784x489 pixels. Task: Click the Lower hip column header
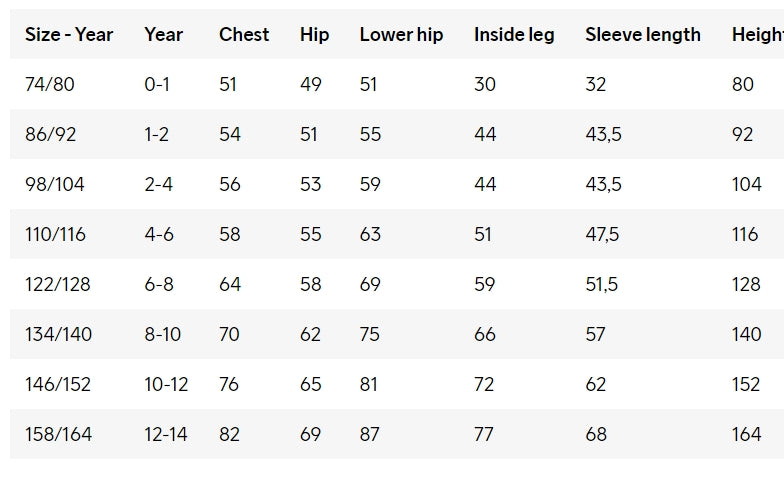pos(401,34)
